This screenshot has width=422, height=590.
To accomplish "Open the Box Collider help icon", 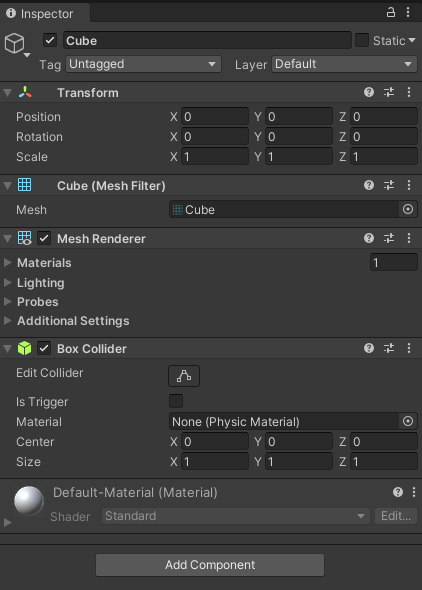I will (x=369, y=348).
